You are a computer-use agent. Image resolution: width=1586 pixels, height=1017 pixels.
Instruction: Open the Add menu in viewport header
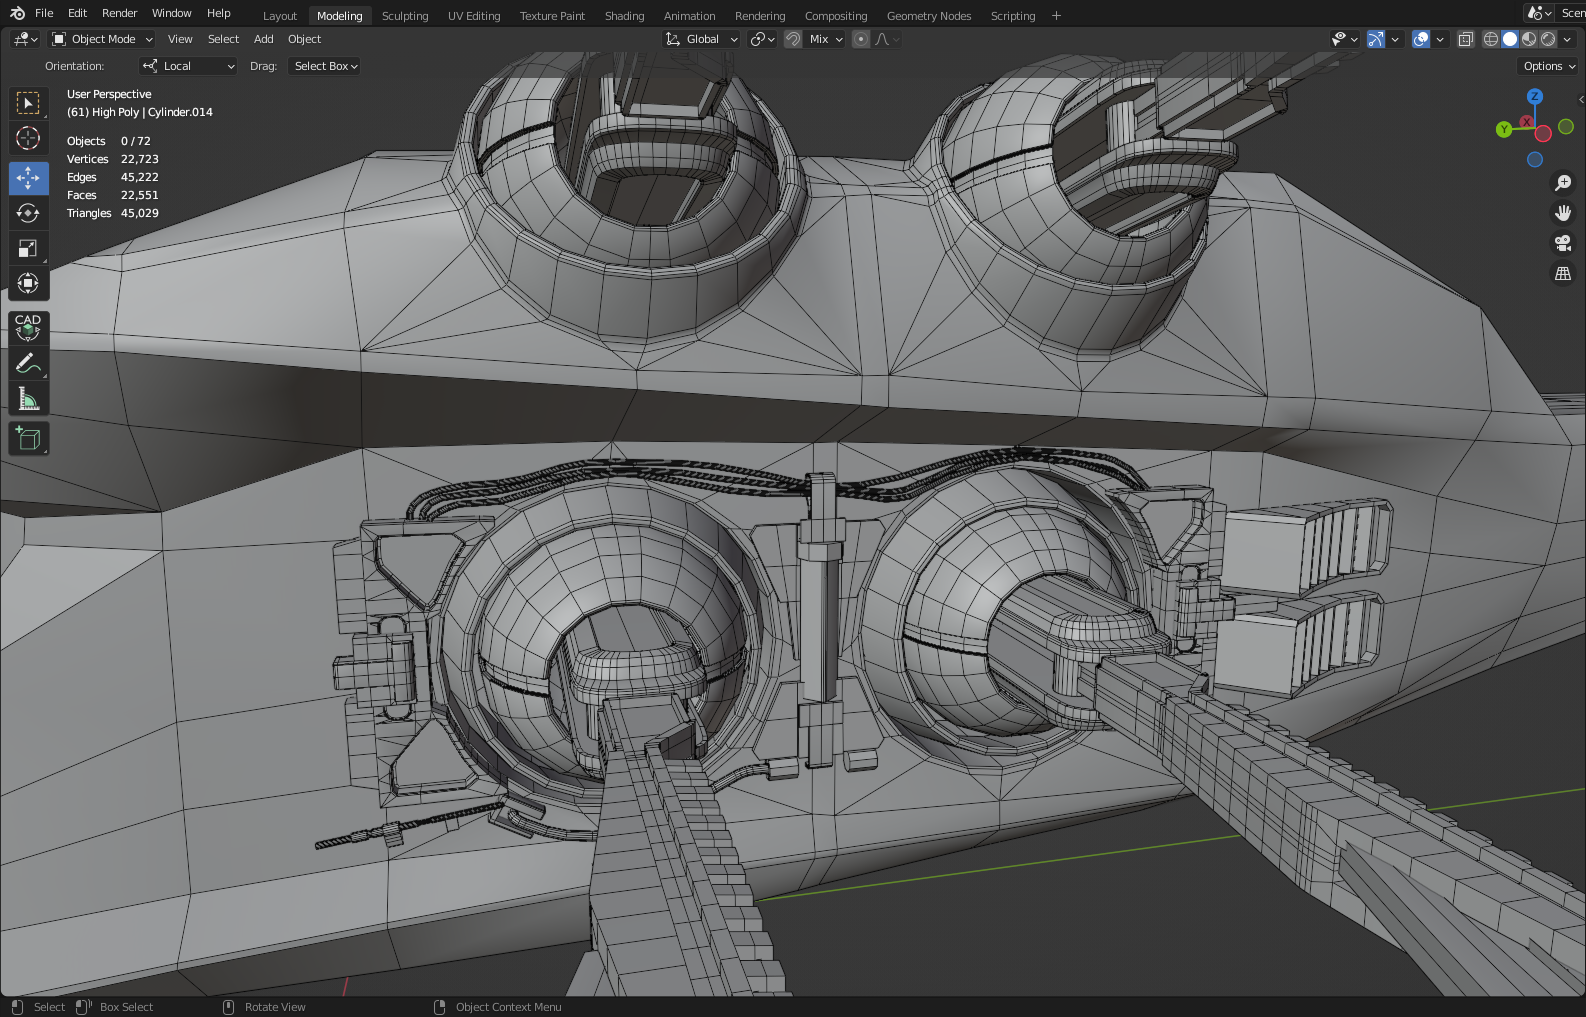263,39
